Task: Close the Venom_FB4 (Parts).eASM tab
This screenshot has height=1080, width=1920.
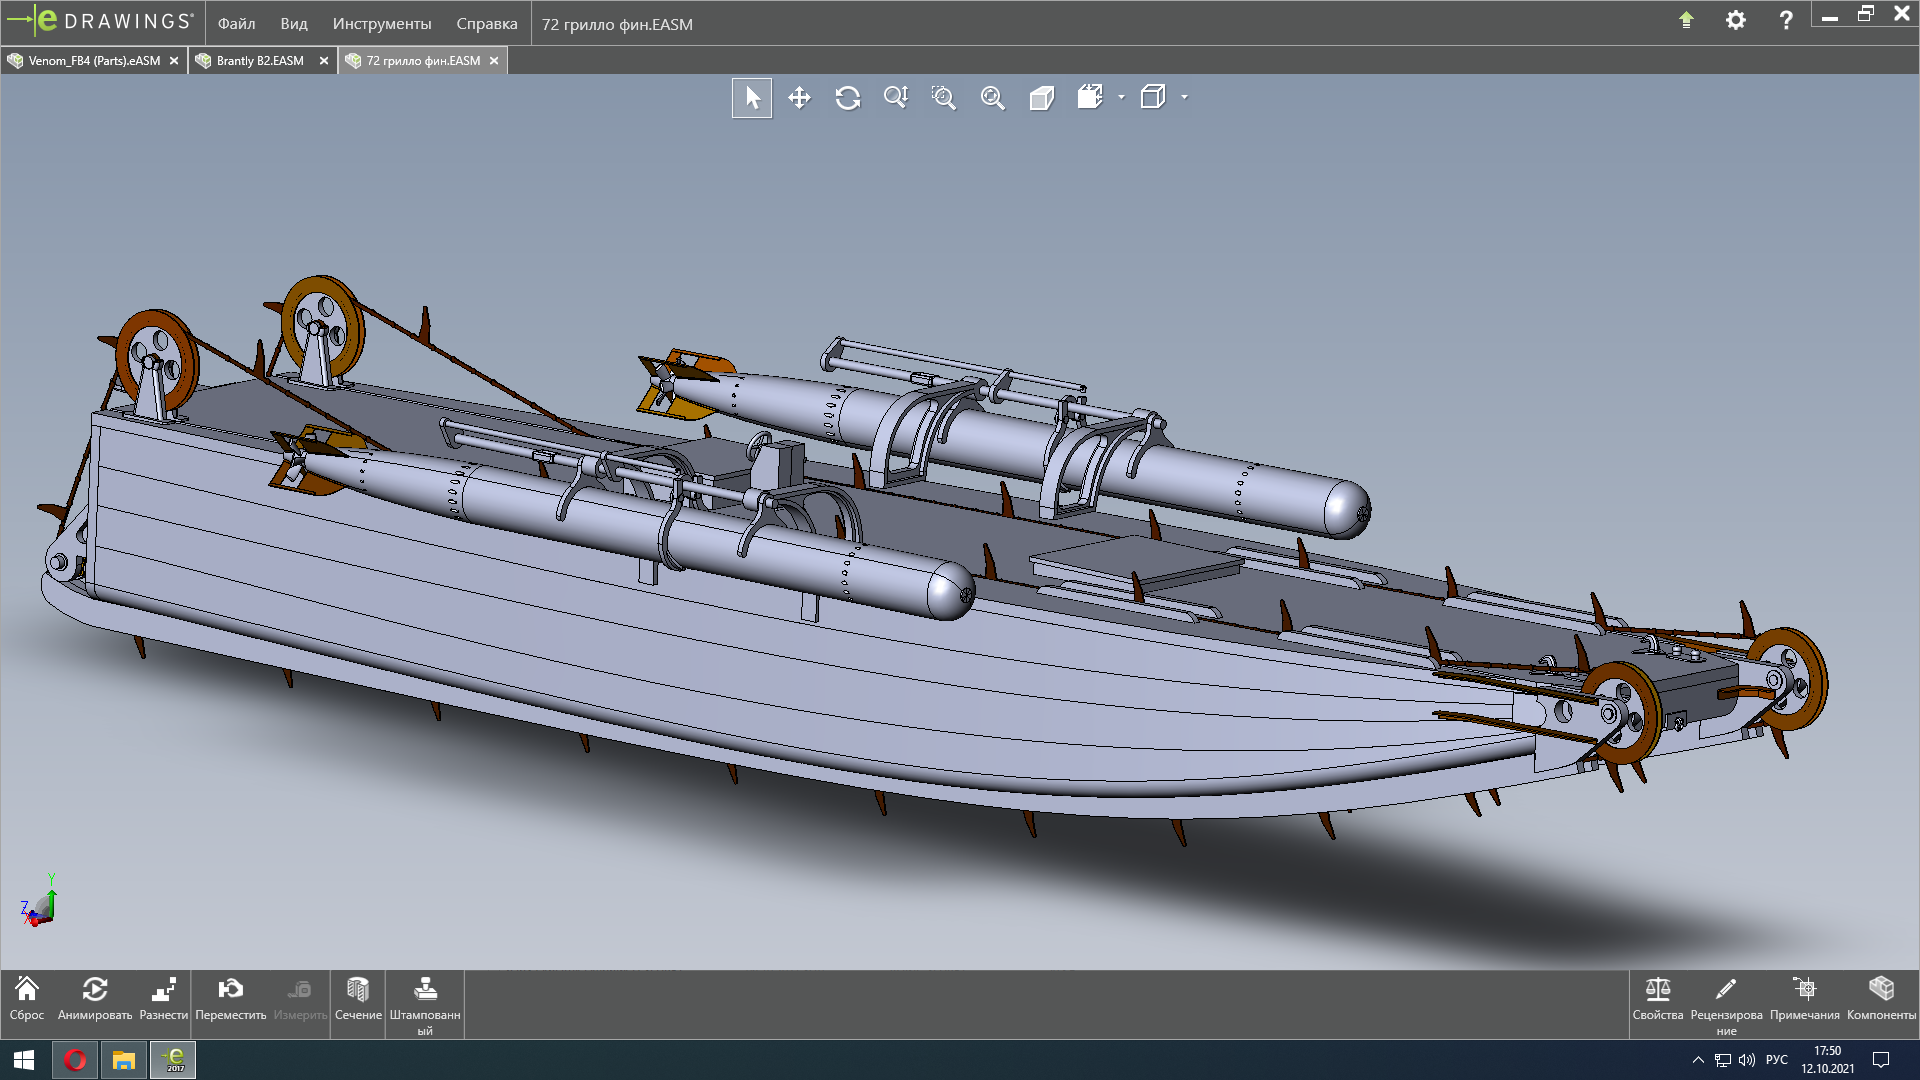Action: point(174,61)
